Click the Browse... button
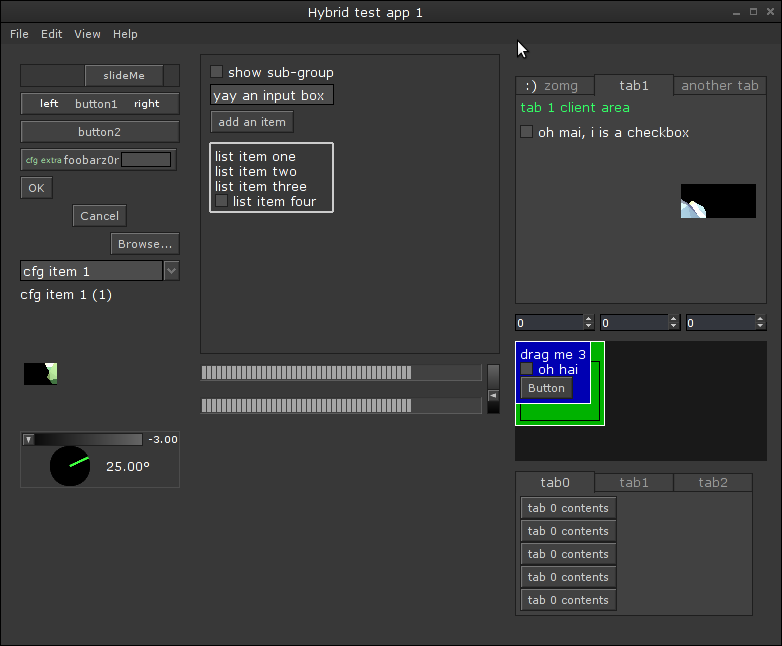 [145, 244]
